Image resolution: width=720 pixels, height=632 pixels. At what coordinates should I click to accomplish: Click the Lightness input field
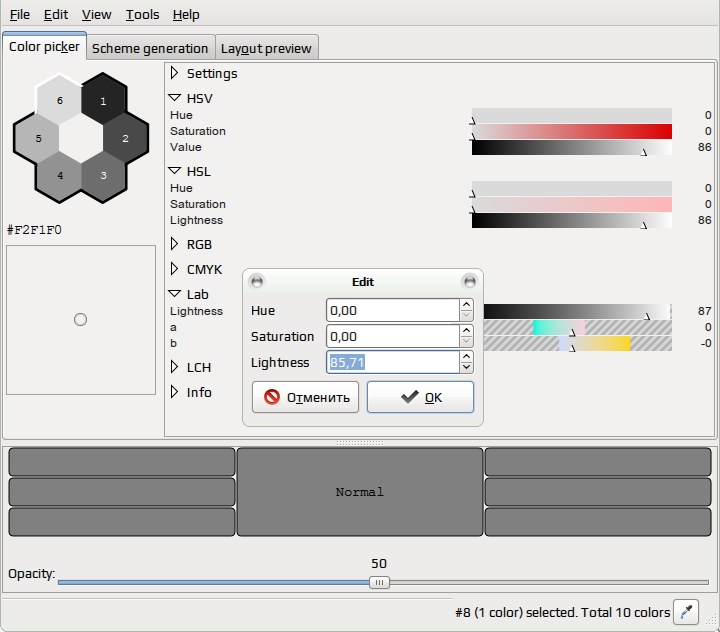pyautogui.click(x=393, y=362)
